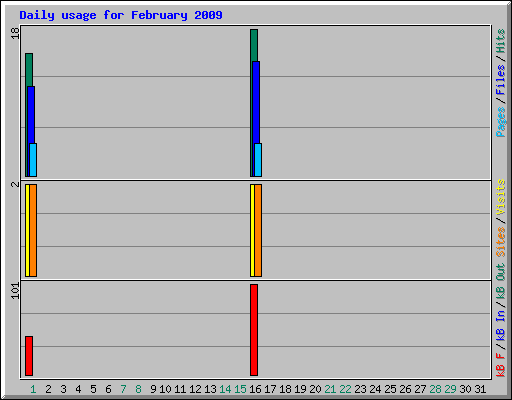Click the yellow Visits bar for day 16

(252, 230)
